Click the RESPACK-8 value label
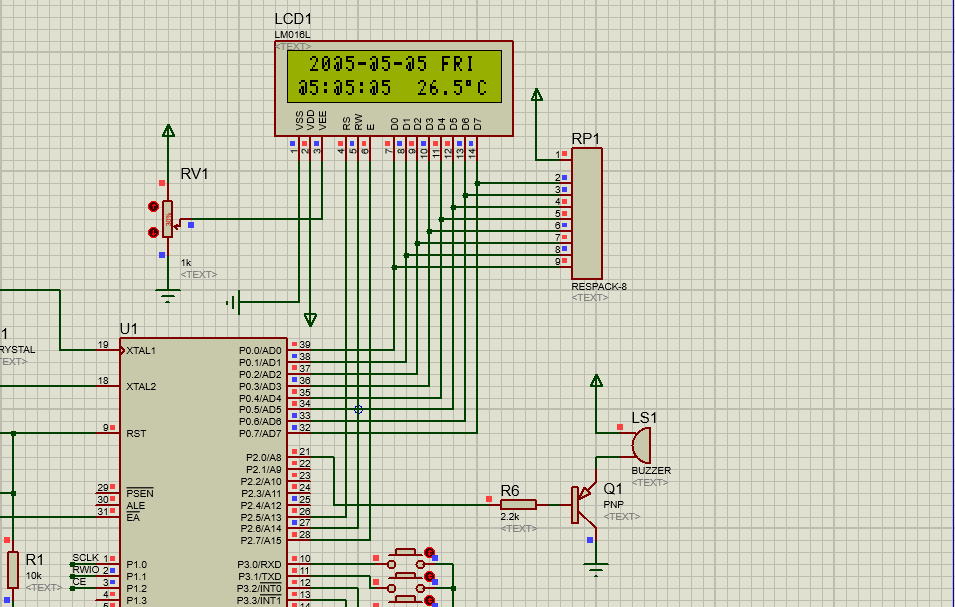Screen dimensions: 955x607 click(x=599, y=286)
